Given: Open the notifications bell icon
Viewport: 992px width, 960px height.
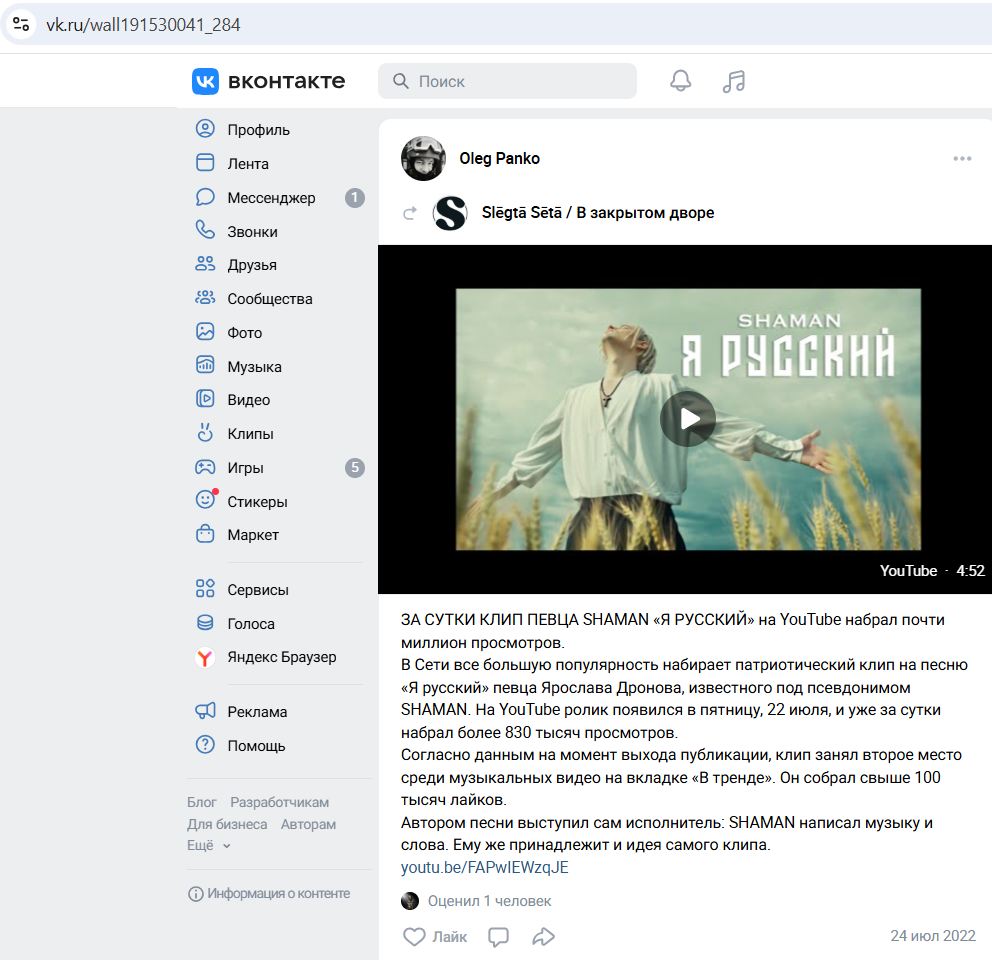Looking at the screenshot, I should (x=681, y=81).
